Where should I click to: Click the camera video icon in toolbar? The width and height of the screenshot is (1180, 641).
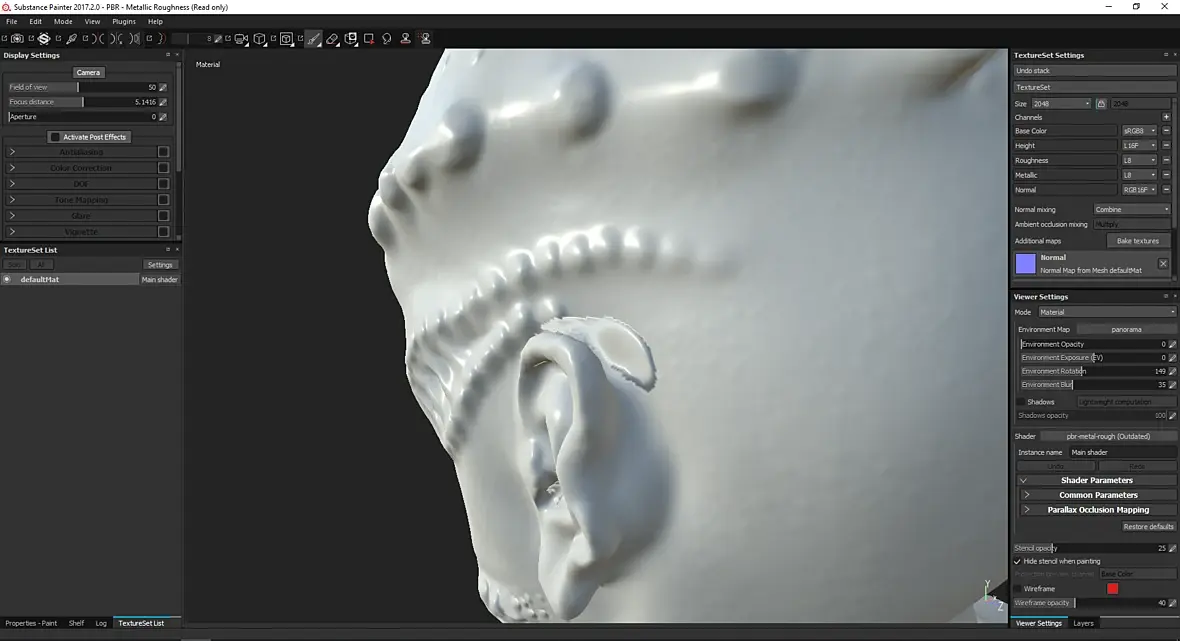click(x=241, y=38)
